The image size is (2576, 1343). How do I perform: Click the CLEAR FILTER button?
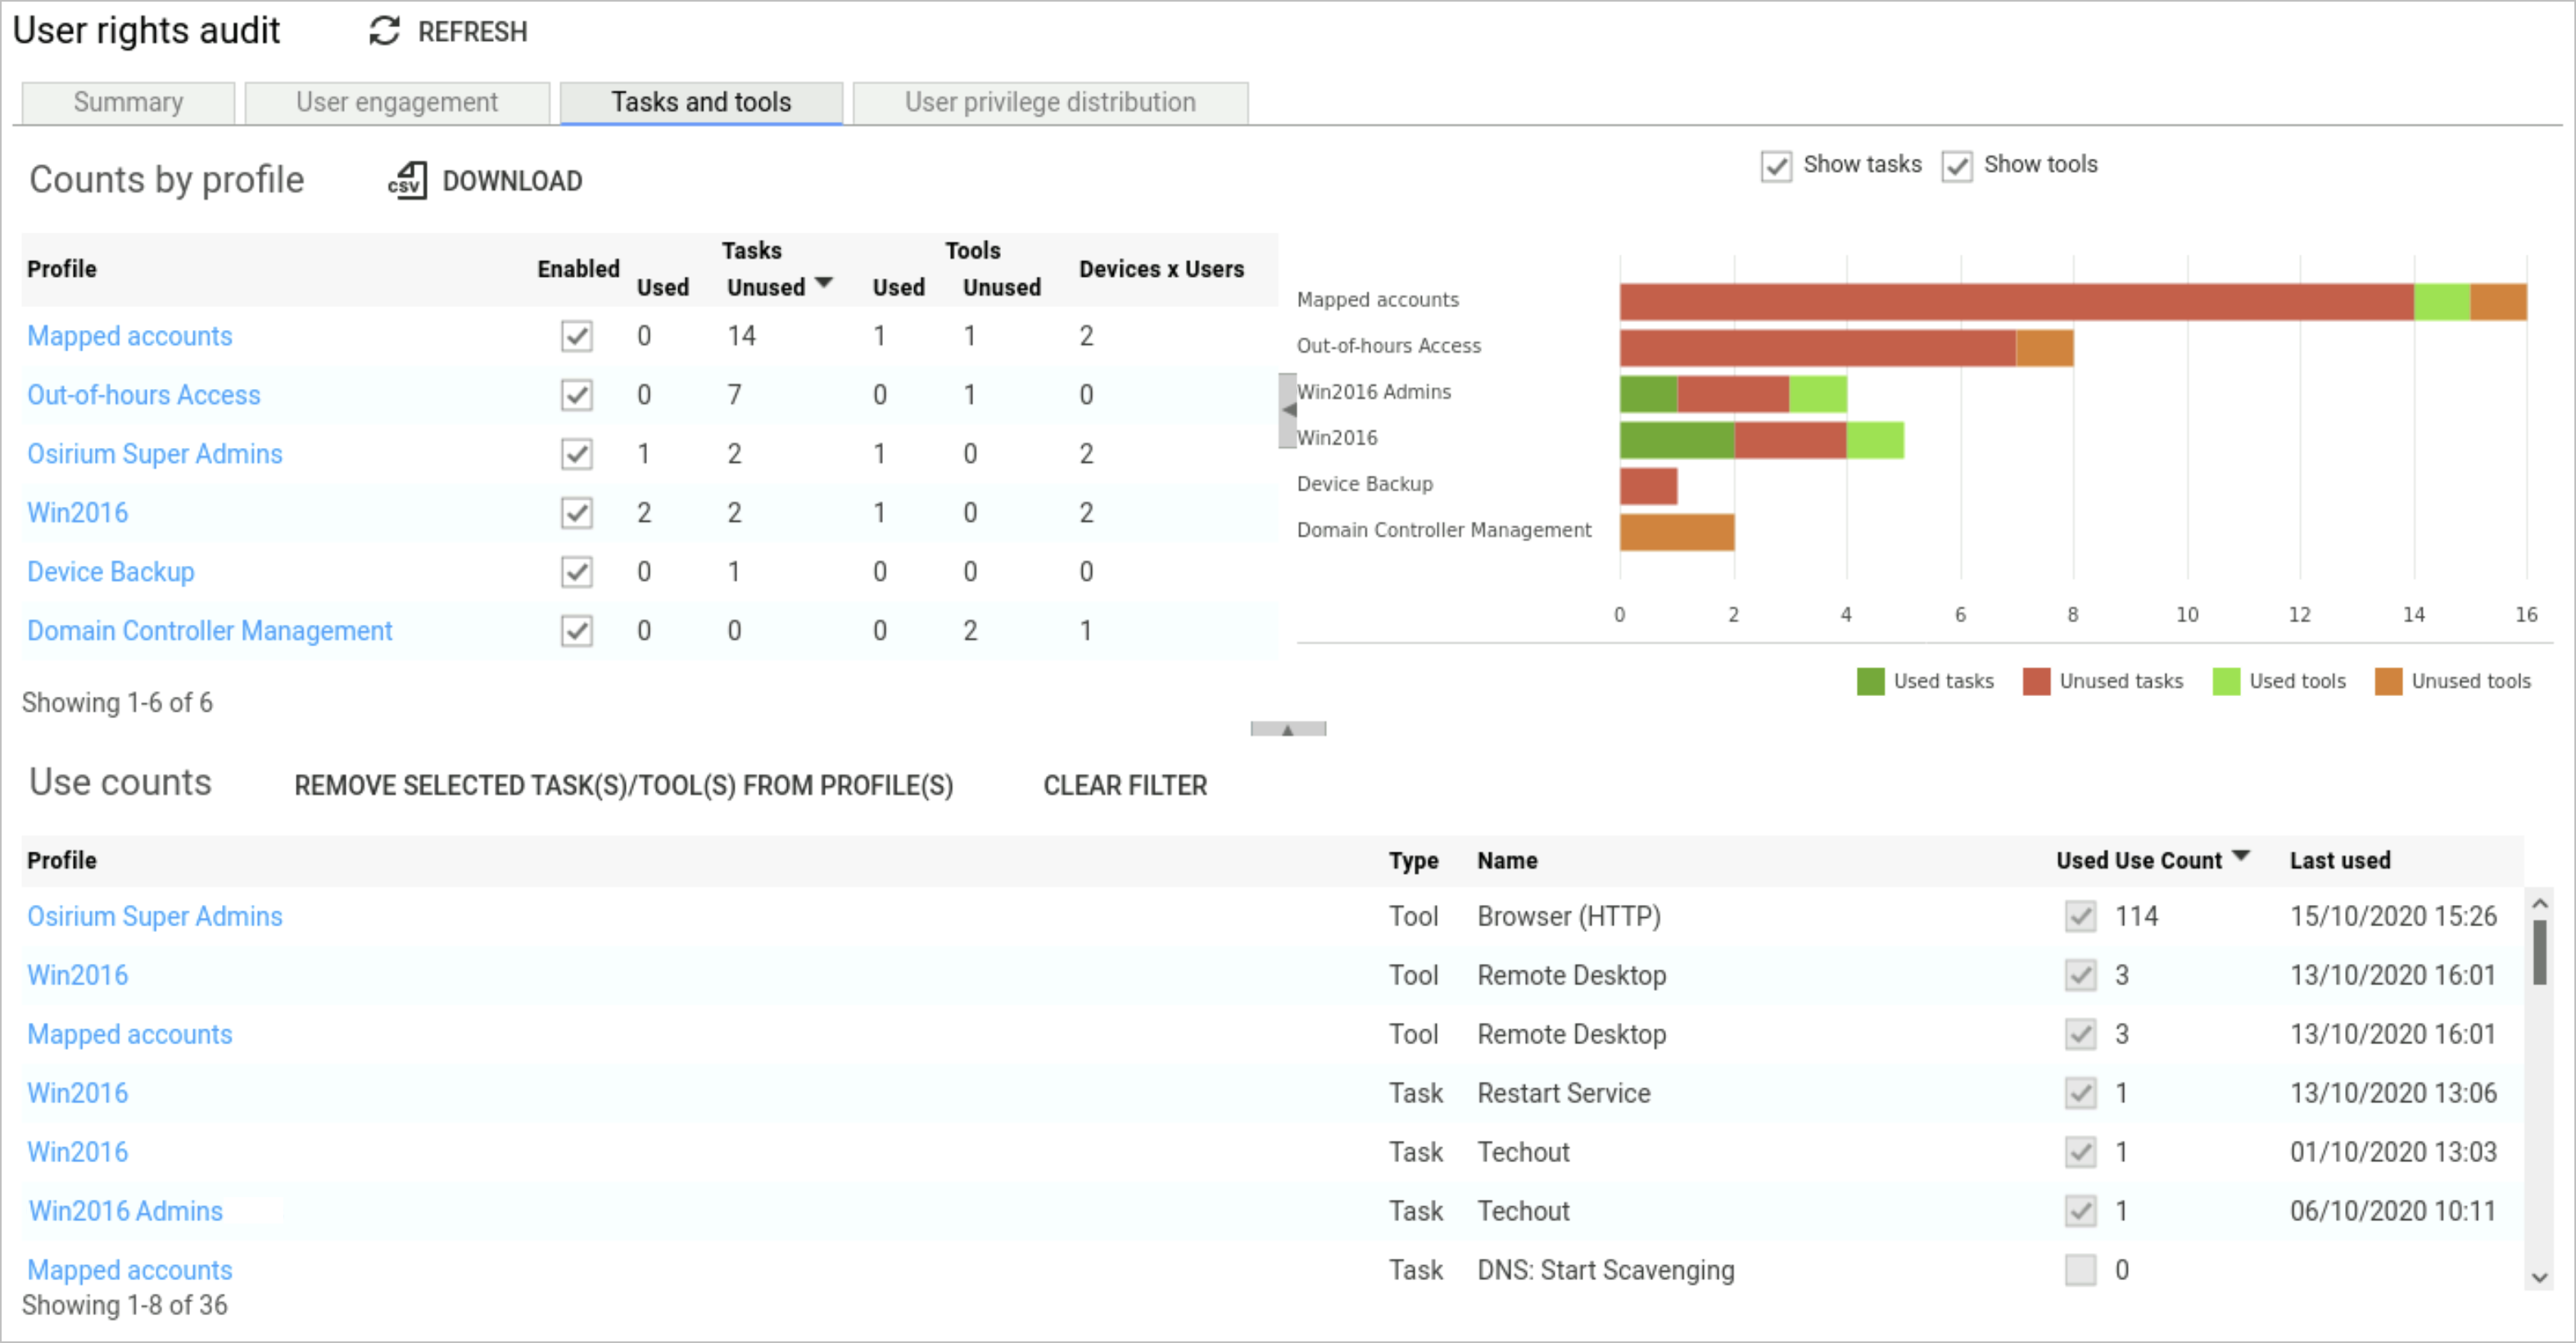tap(1125, 786)
